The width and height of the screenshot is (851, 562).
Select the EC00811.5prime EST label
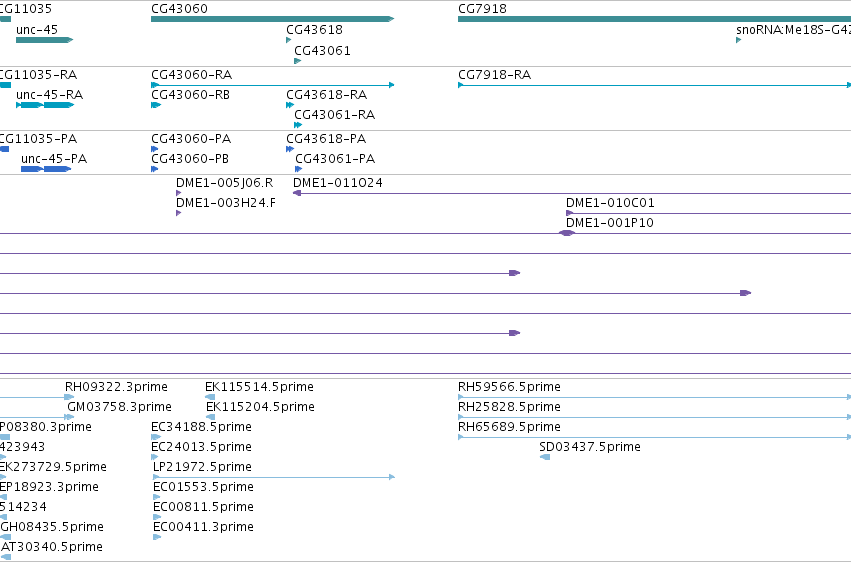(204, 507)
